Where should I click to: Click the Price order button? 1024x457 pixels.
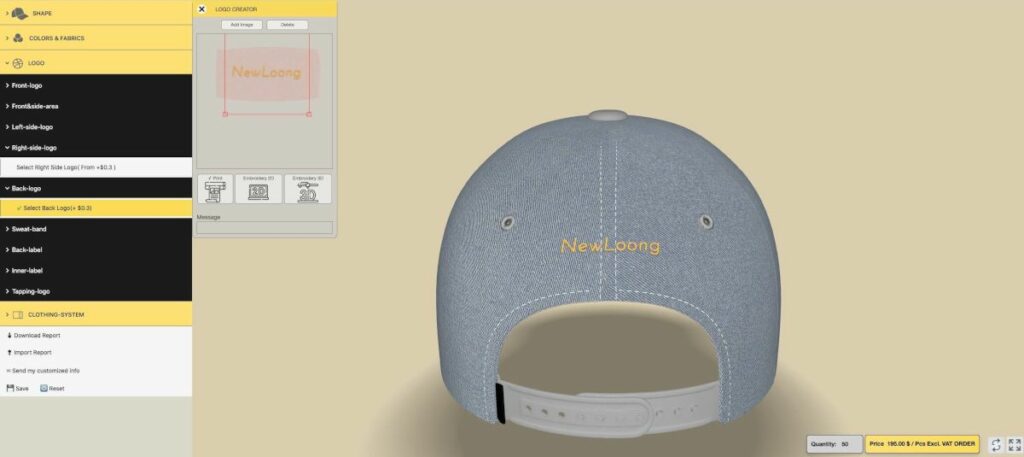922,444
